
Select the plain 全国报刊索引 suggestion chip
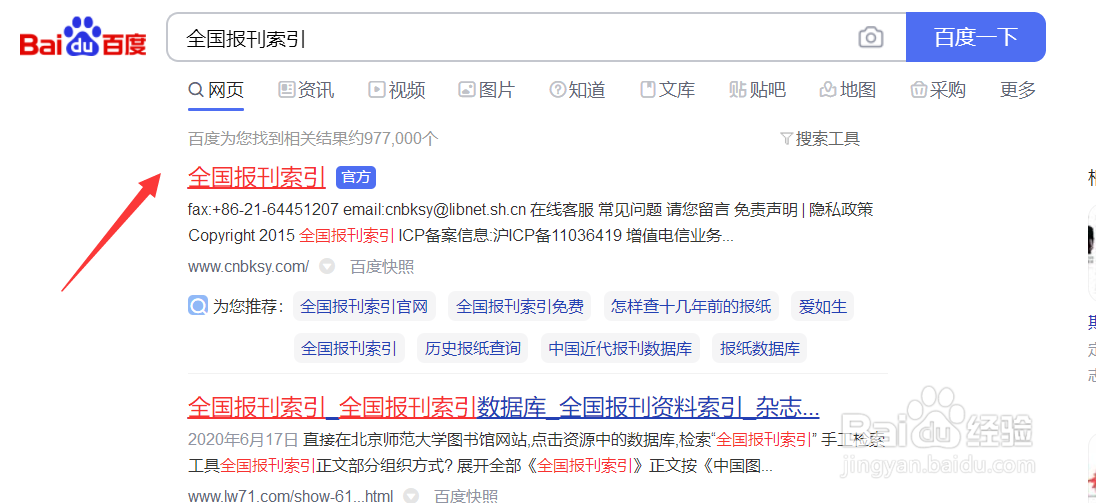(349, 348)
